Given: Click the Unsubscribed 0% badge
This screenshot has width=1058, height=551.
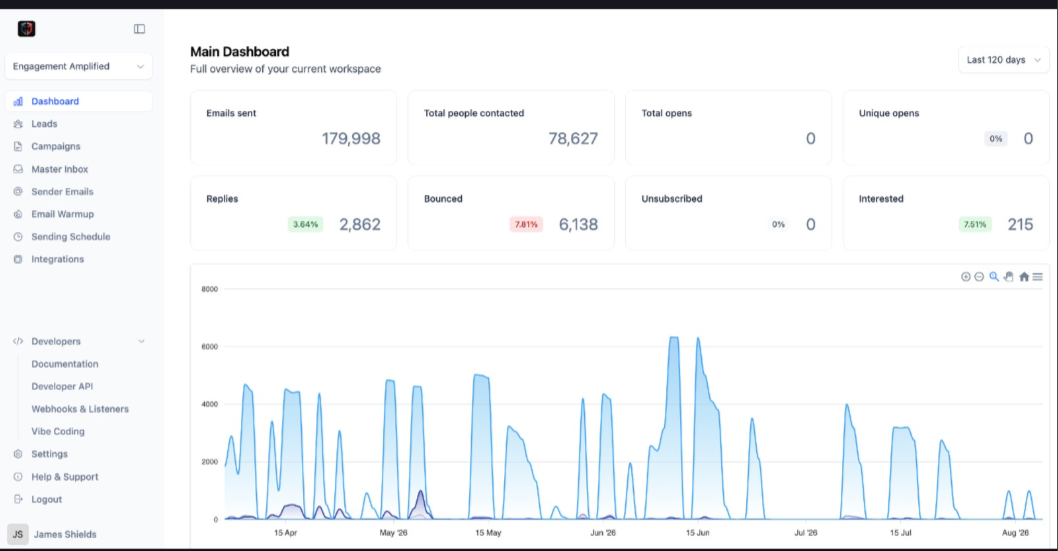Looking at the screenshot, I should tap(779, 225).
